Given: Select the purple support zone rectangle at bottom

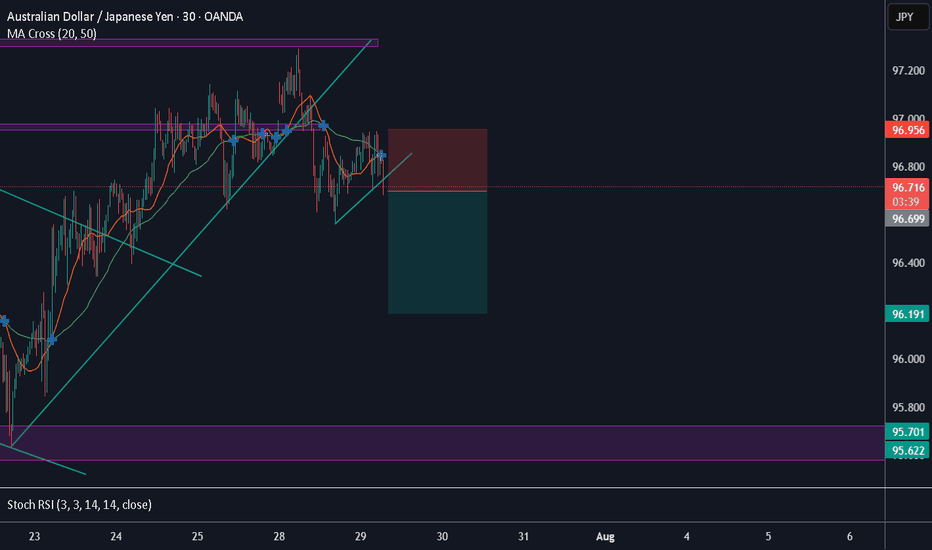Looking at the screenshot, I should (x=442, y=443).
